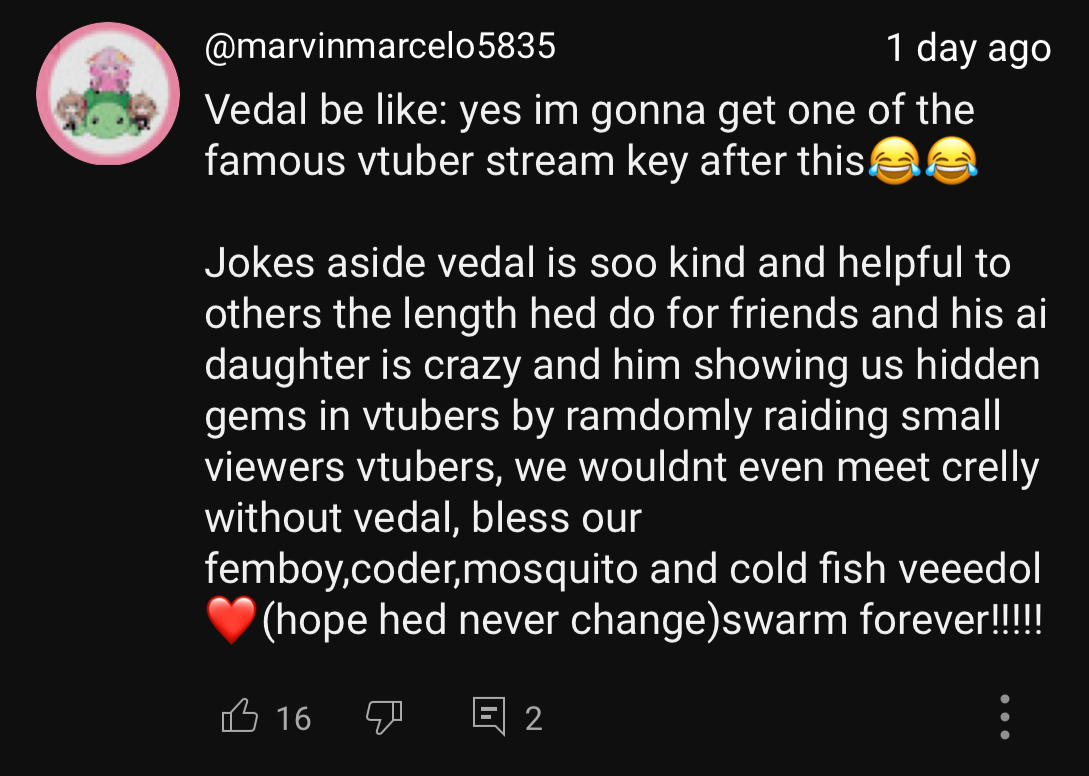This screenshot has height=776, width=1089.
Task: Like the comment with thumbs-up icon
Action: point(239,716)
